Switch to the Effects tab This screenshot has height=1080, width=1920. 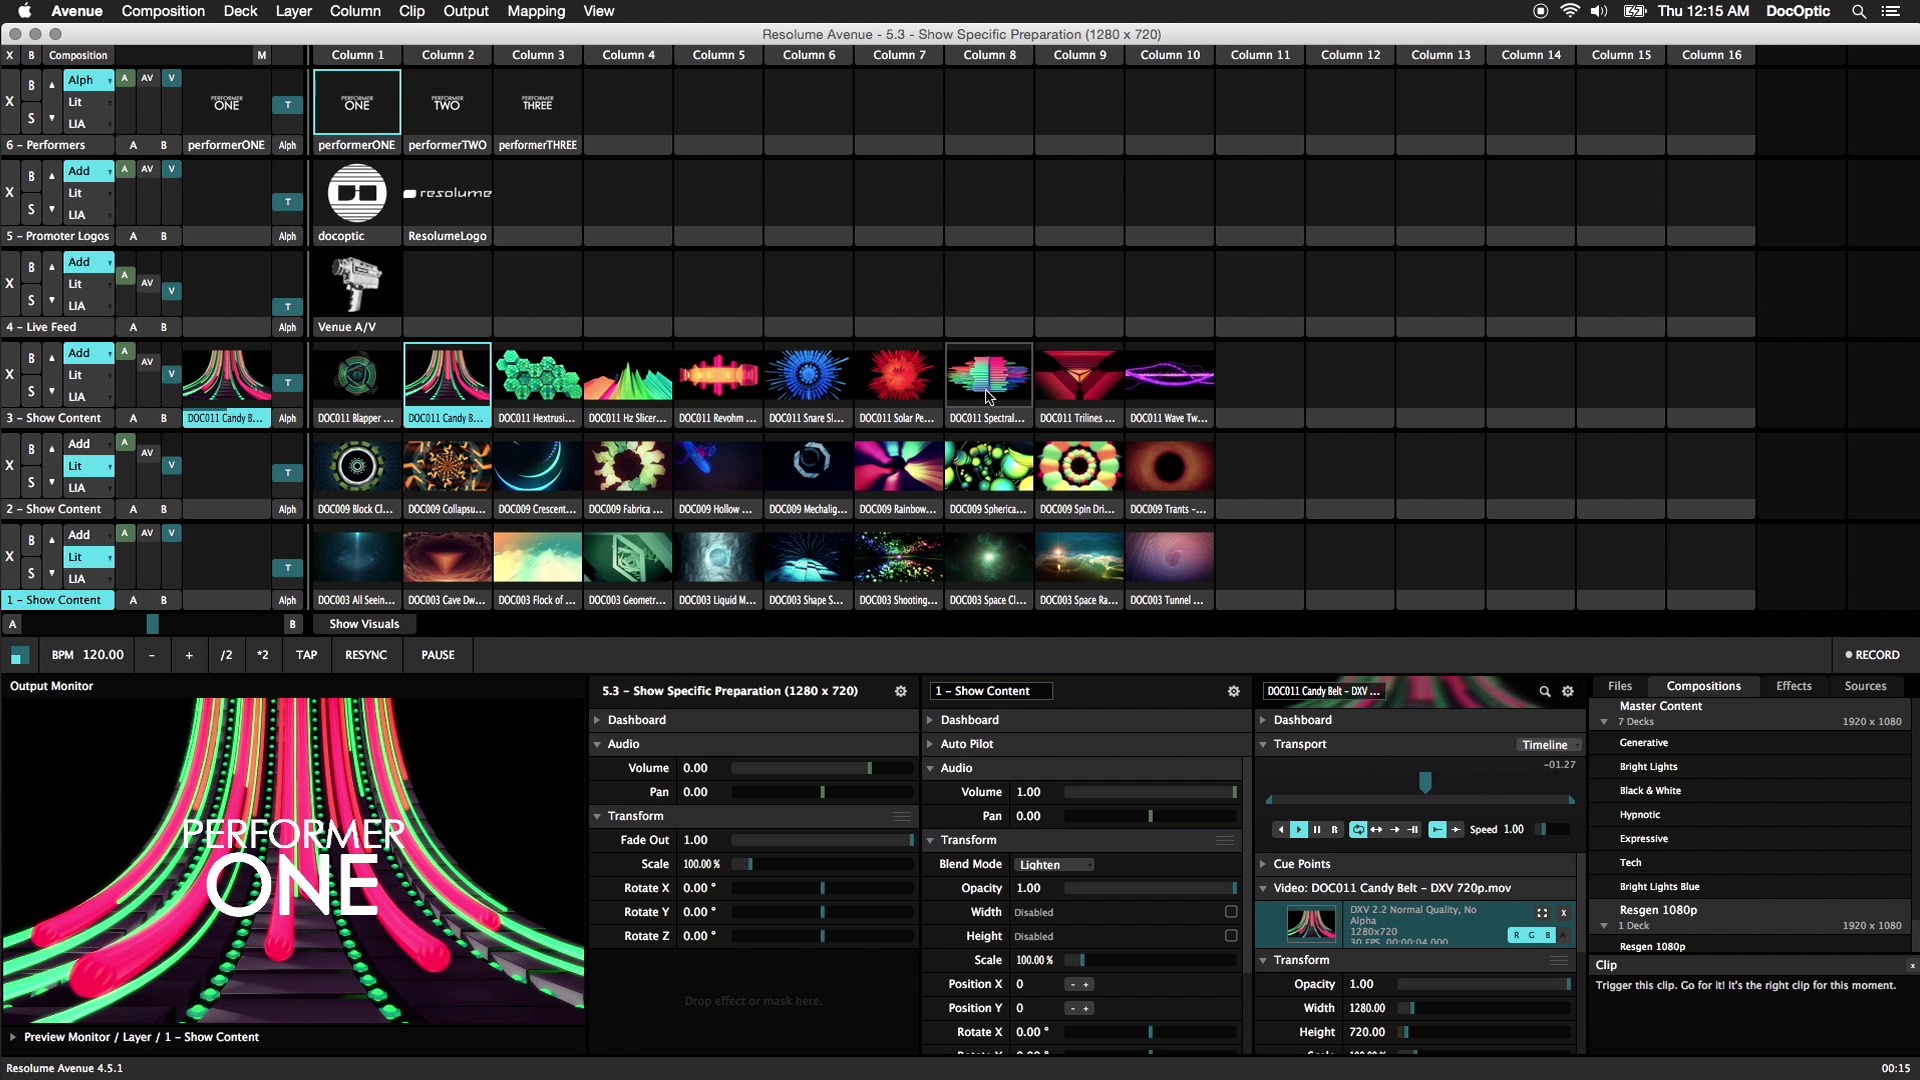1793,686
